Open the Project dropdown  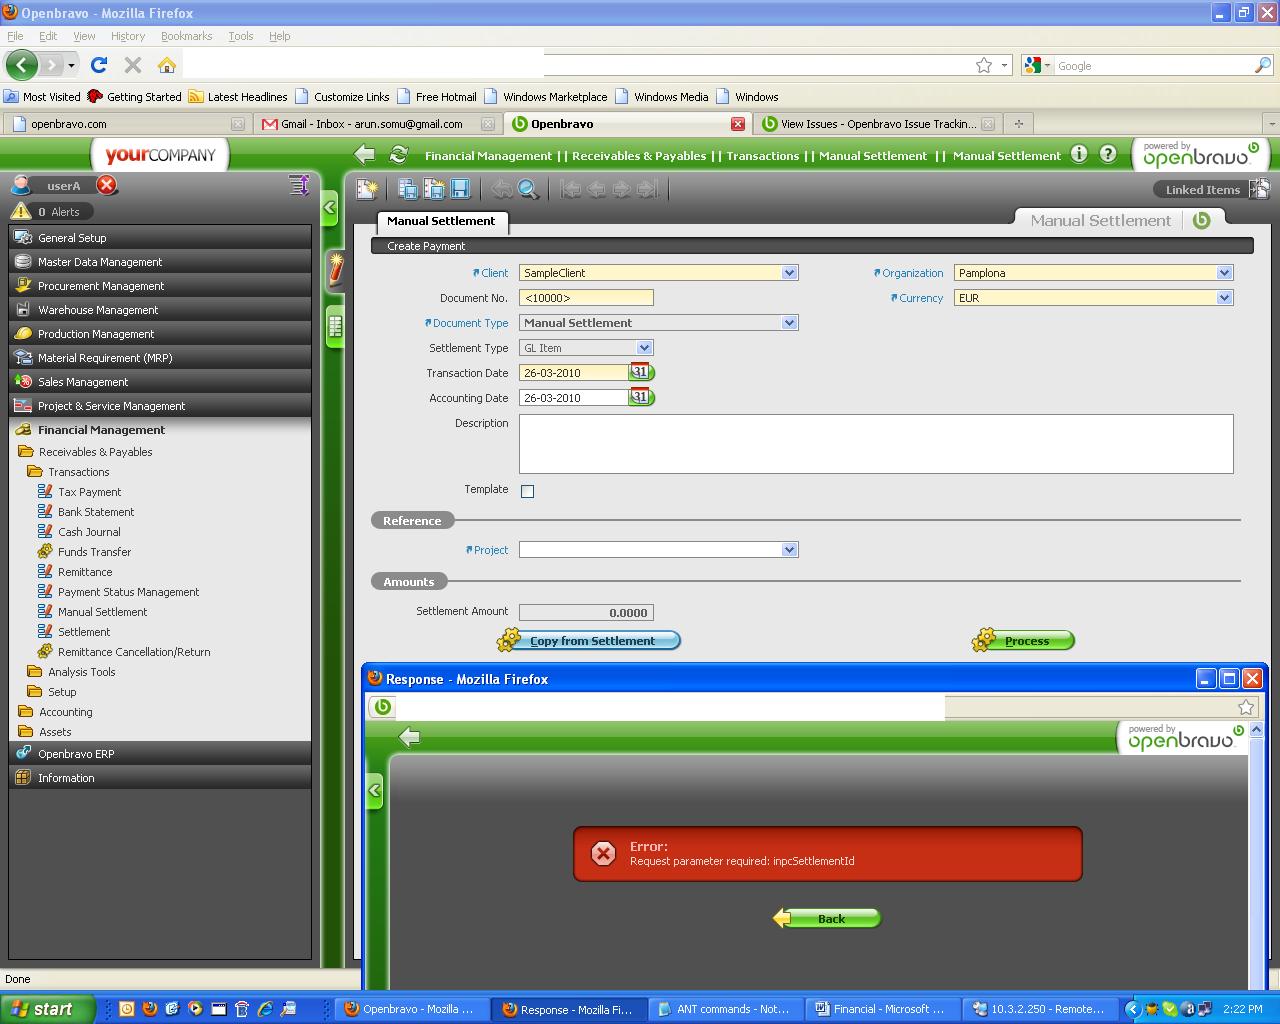point(789,549)
